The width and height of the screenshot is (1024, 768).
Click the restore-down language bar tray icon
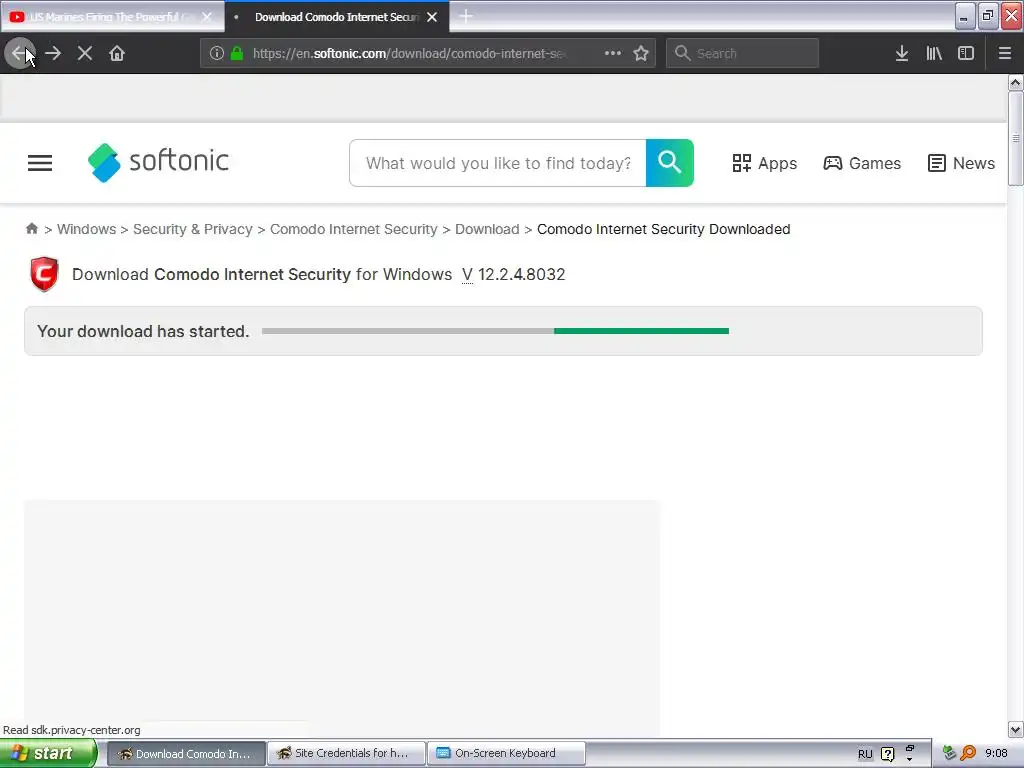[x=910, y=748]
